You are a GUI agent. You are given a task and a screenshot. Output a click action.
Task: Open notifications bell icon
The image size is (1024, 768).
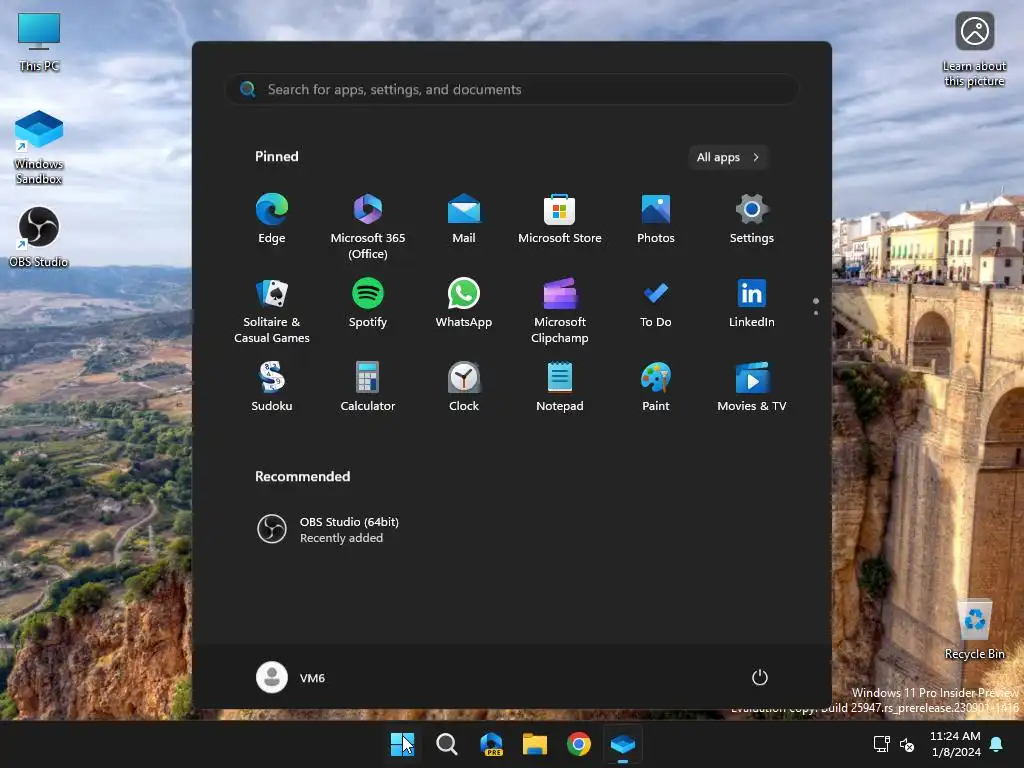[x=997, y=744]
